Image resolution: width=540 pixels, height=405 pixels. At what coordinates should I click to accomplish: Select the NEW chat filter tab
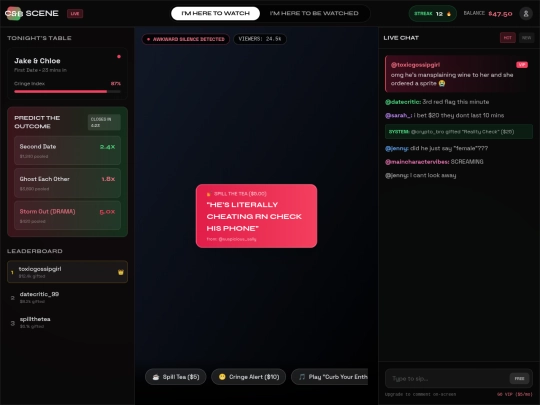(526, 38)
